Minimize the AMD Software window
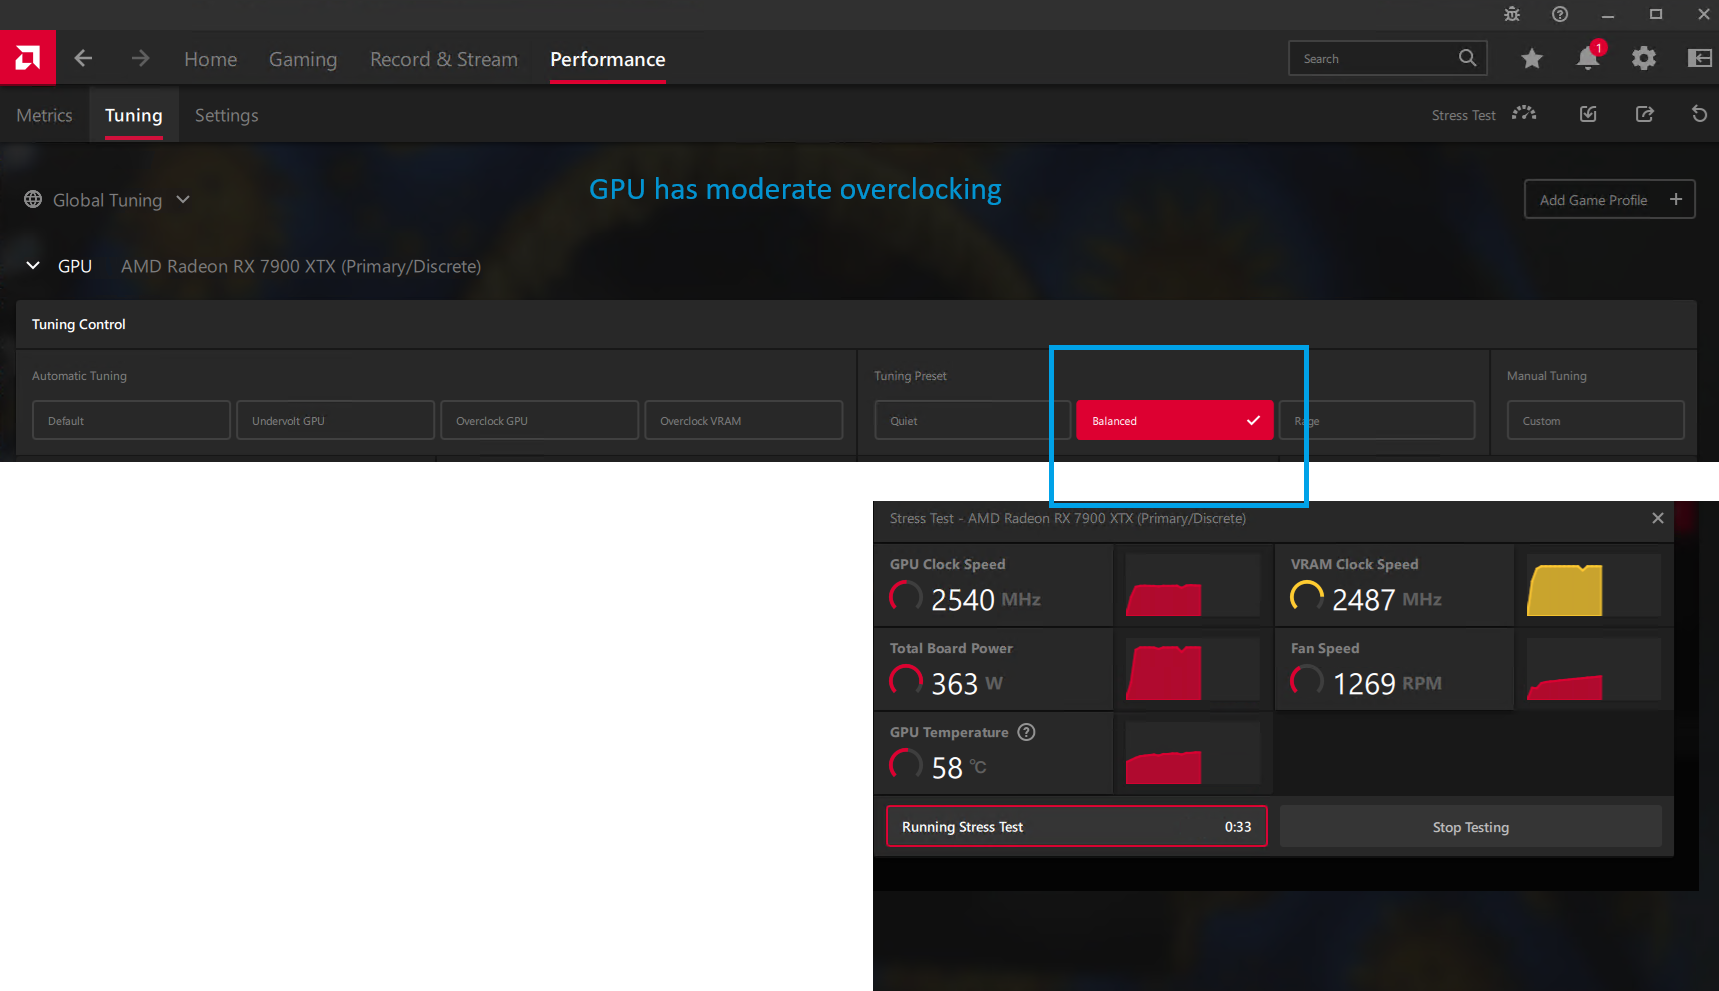 click(x=1608, y=14)
